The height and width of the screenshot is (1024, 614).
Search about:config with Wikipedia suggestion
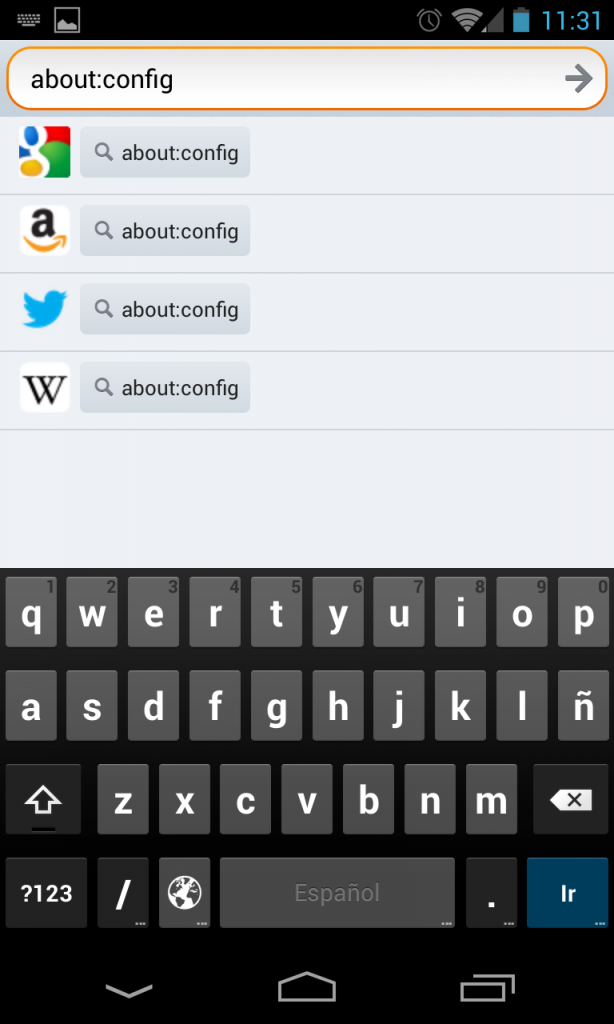165,388
